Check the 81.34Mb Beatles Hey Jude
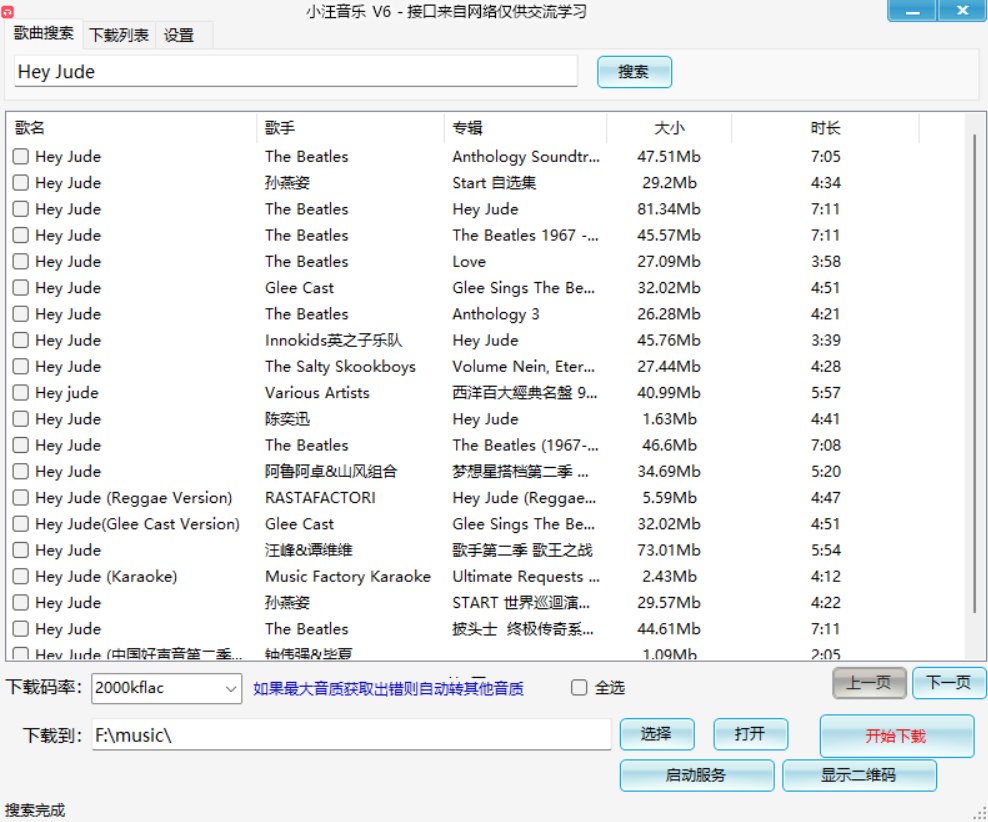Viewport: 988px width, 822px height. [21, 208]
